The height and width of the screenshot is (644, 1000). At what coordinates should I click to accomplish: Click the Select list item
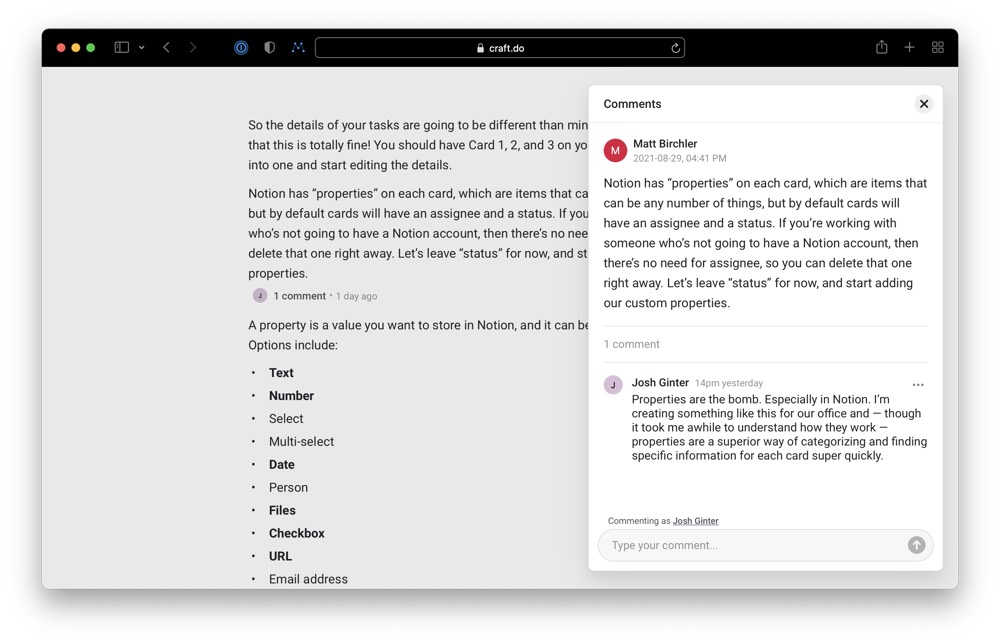(286, 419)
